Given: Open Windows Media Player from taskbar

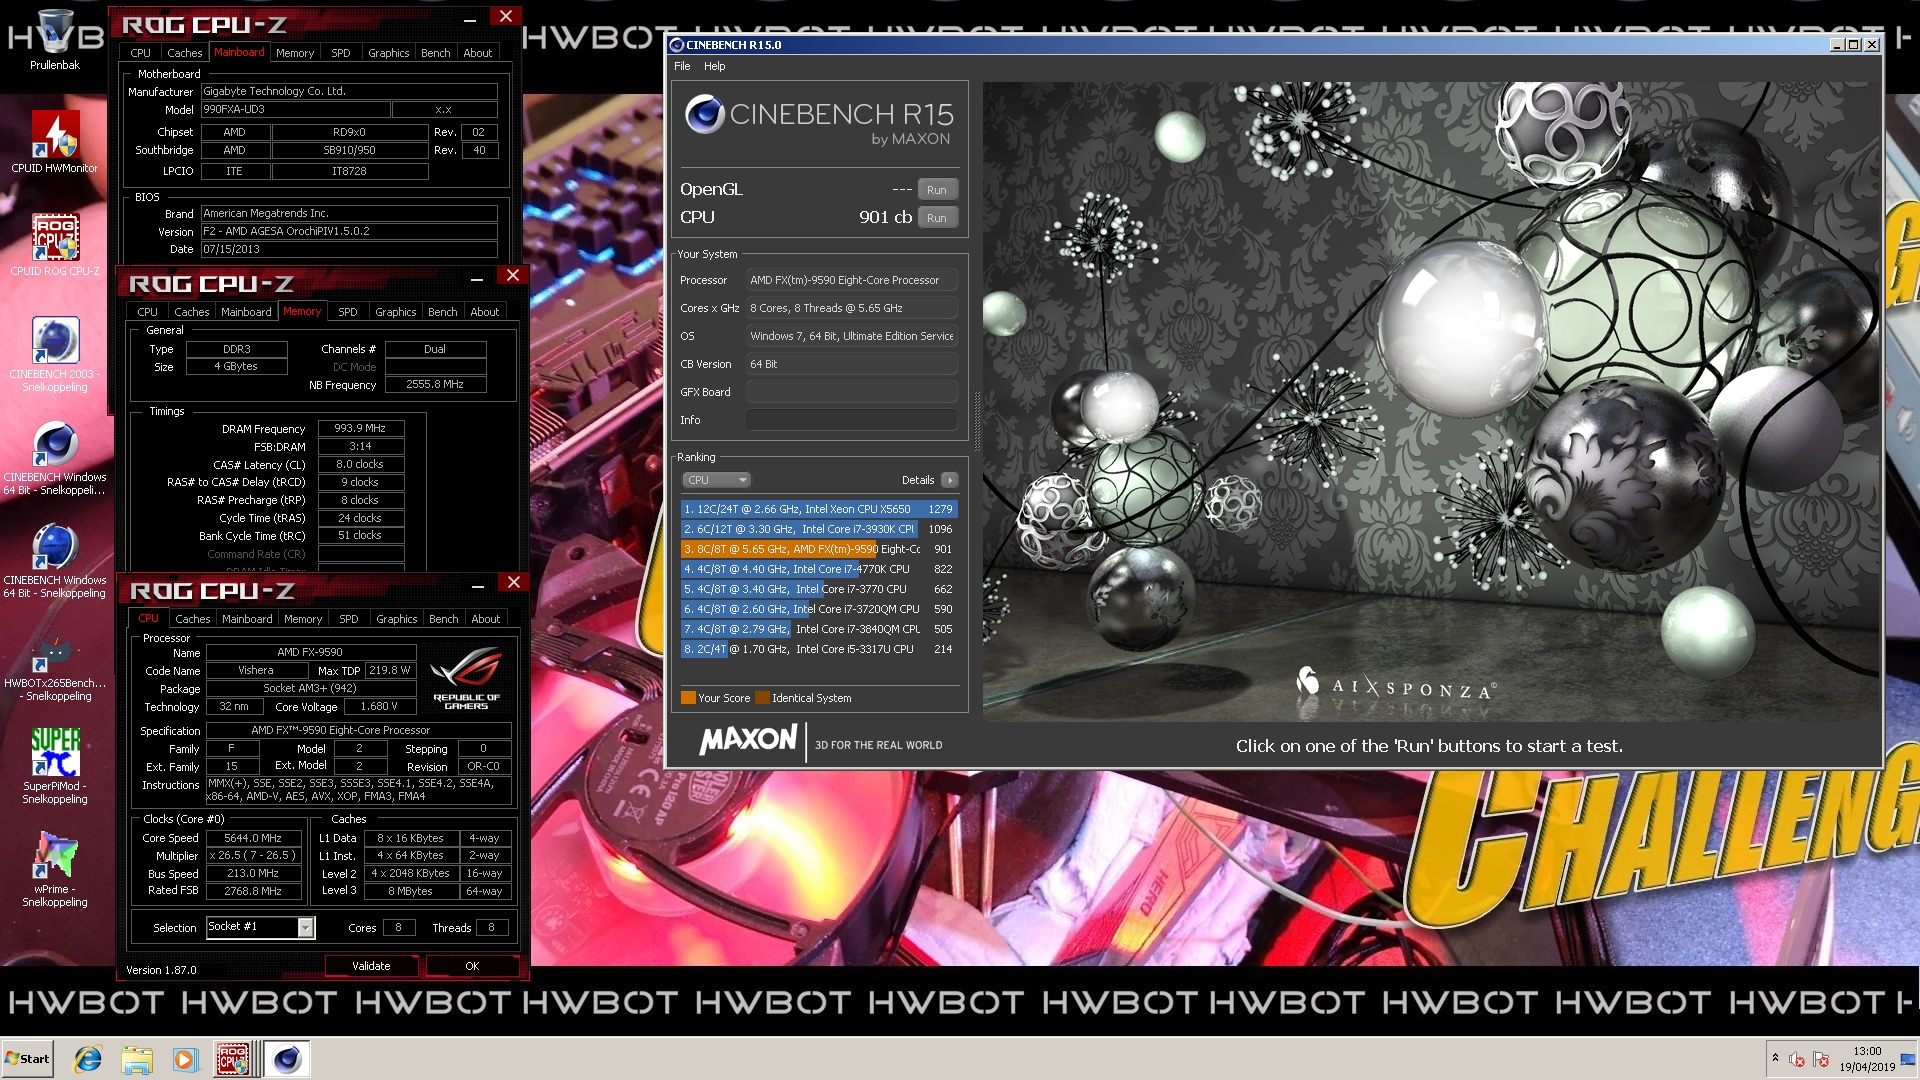Looking at the screenshot, I should [185, 1059].
